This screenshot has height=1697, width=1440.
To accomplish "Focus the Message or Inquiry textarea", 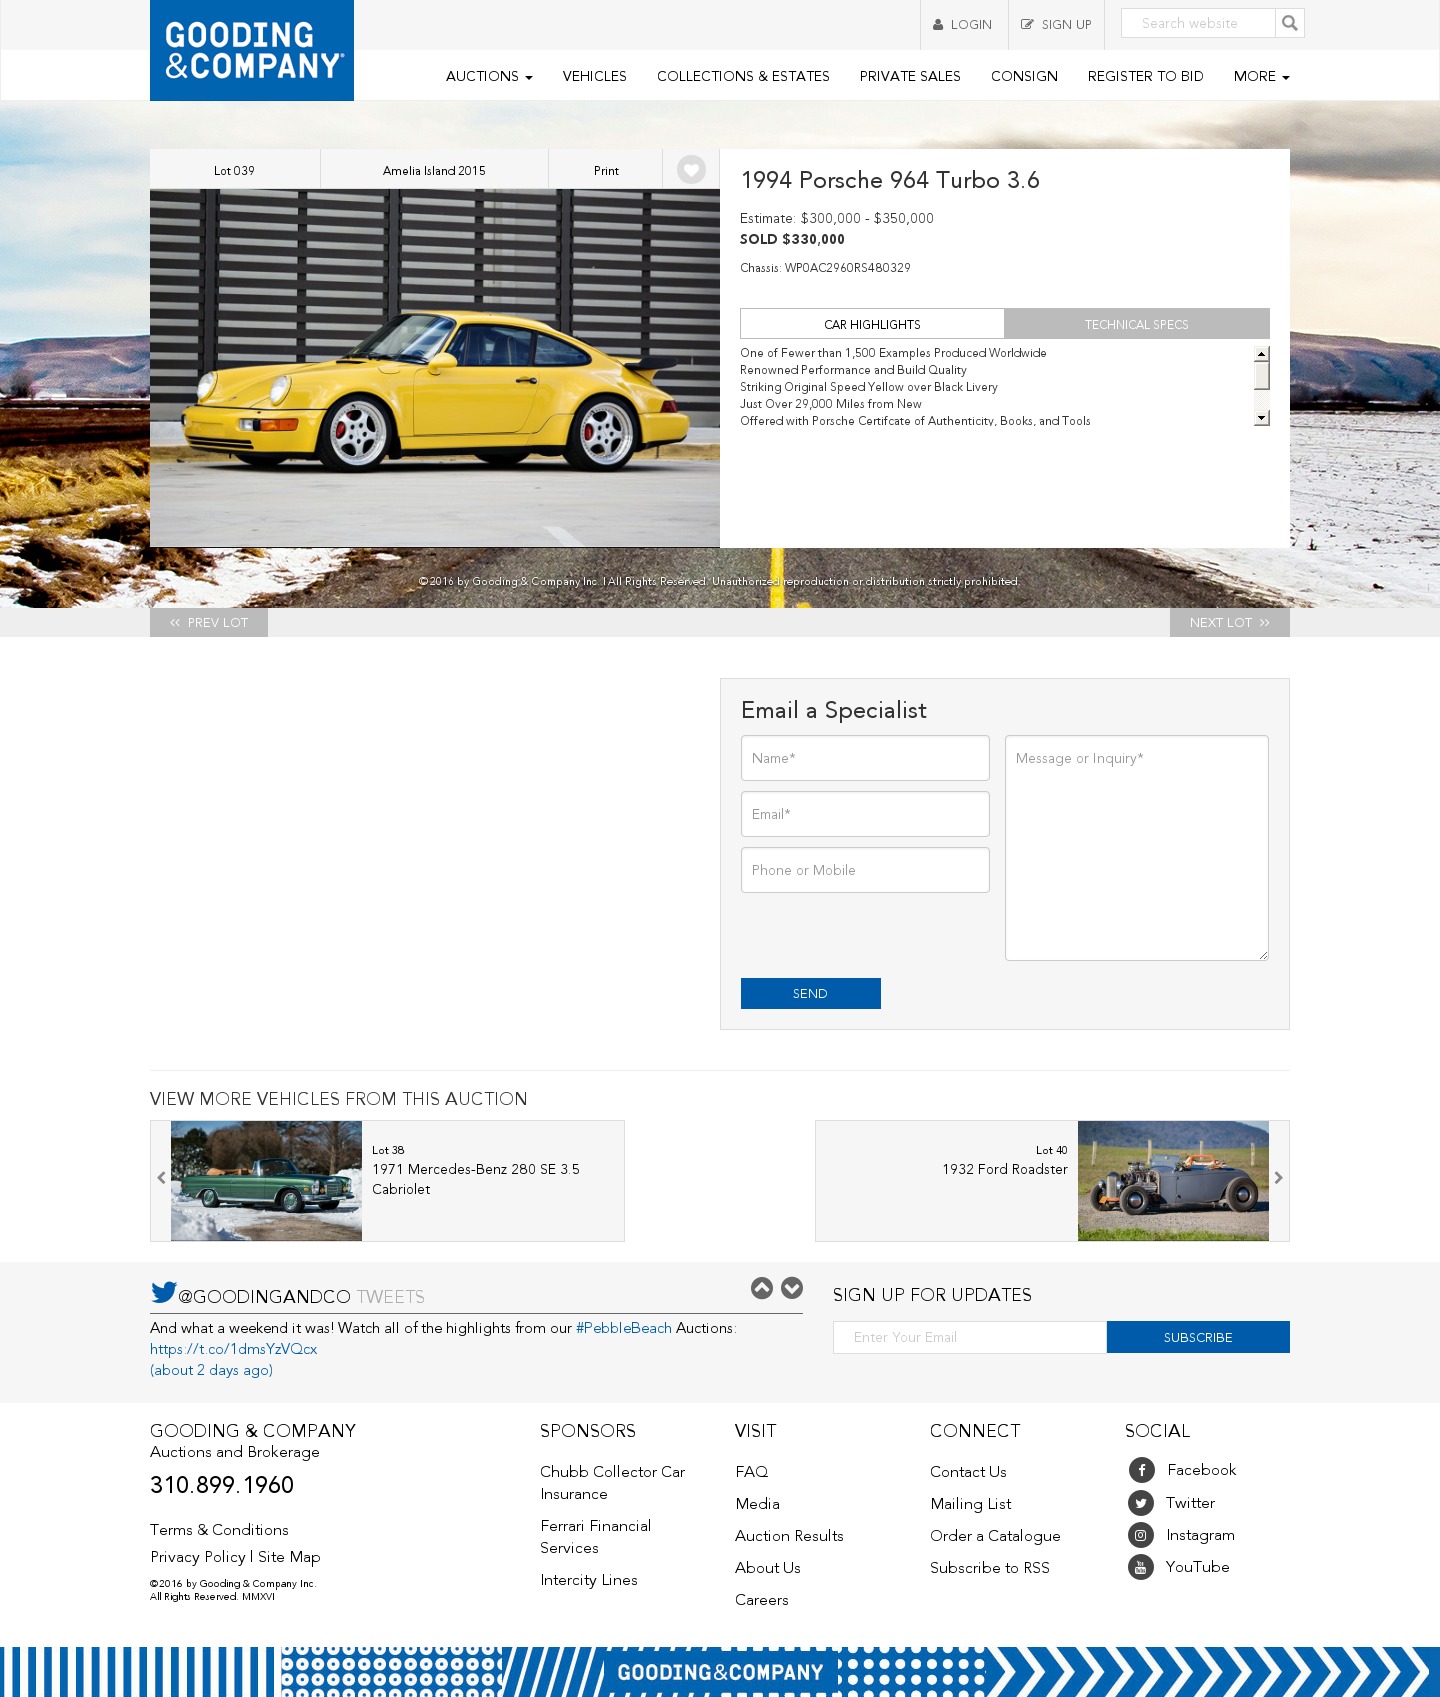I will pos(1137,848).
